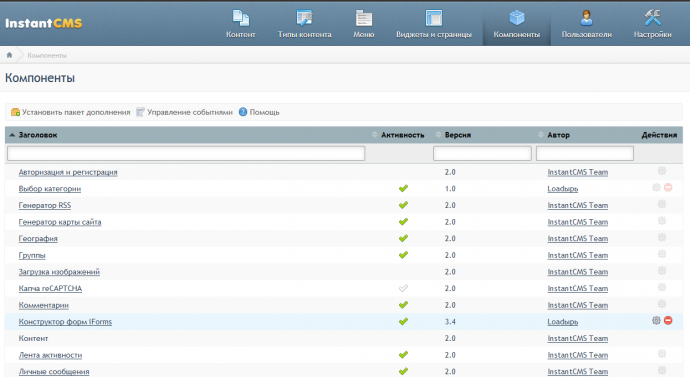Screen dimensions: 690x377
Task: Click the Компоненты breadcrumb
Action: tap(47, 55)
